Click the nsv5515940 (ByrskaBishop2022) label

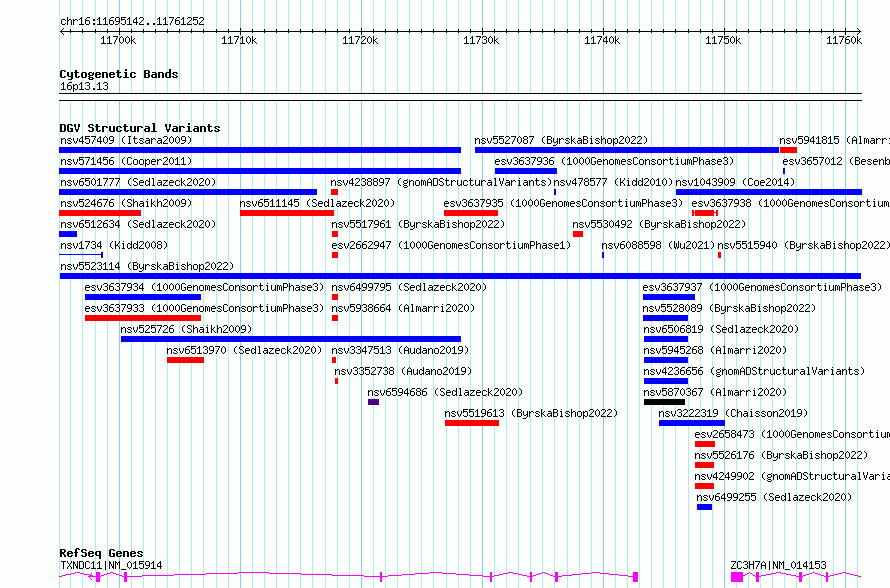click(803, 245)
